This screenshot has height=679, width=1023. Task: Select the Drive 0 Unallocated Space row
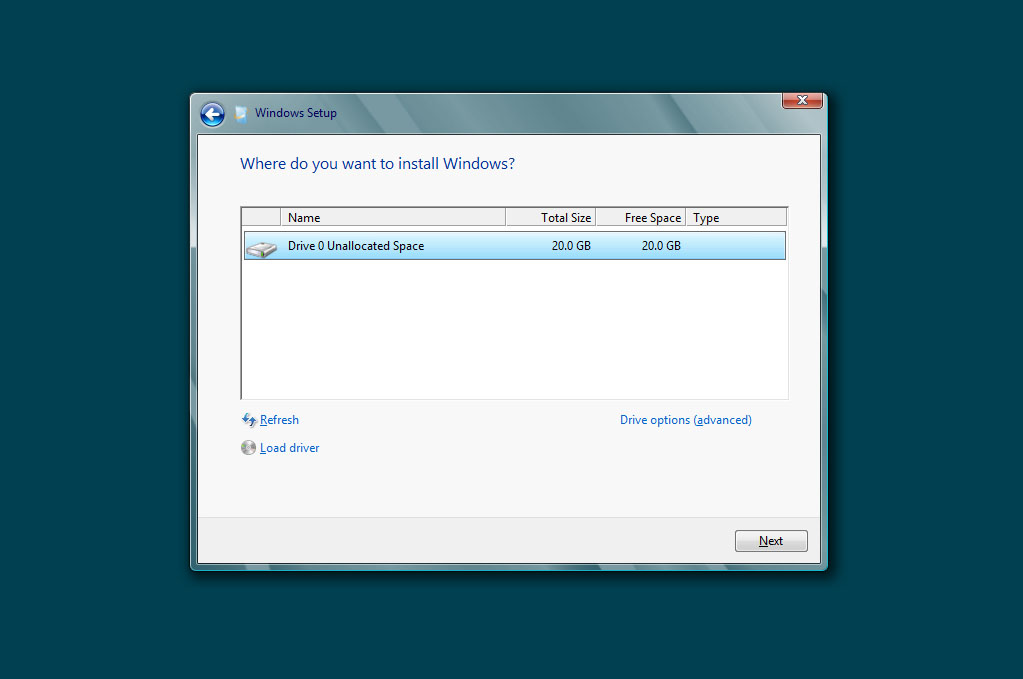(x=515, y=246)
